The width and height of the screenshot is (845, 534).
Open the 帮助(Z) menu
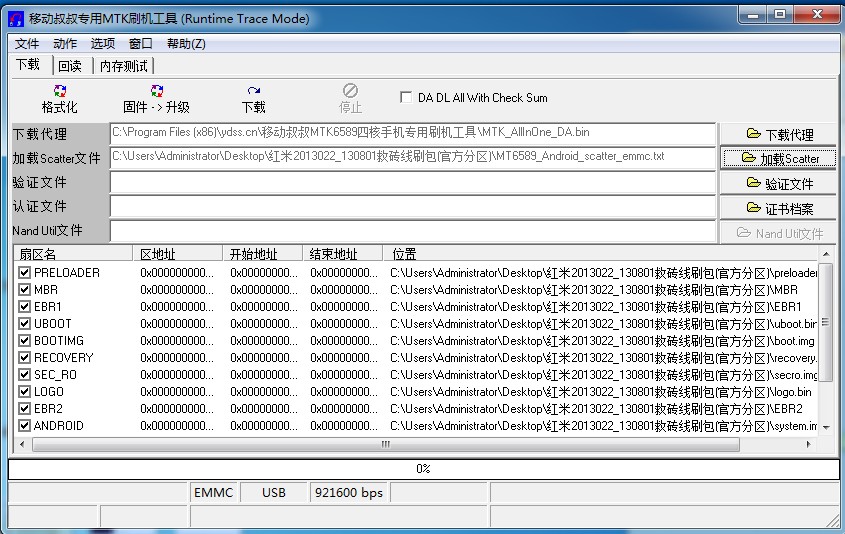[x=186, y=44]
